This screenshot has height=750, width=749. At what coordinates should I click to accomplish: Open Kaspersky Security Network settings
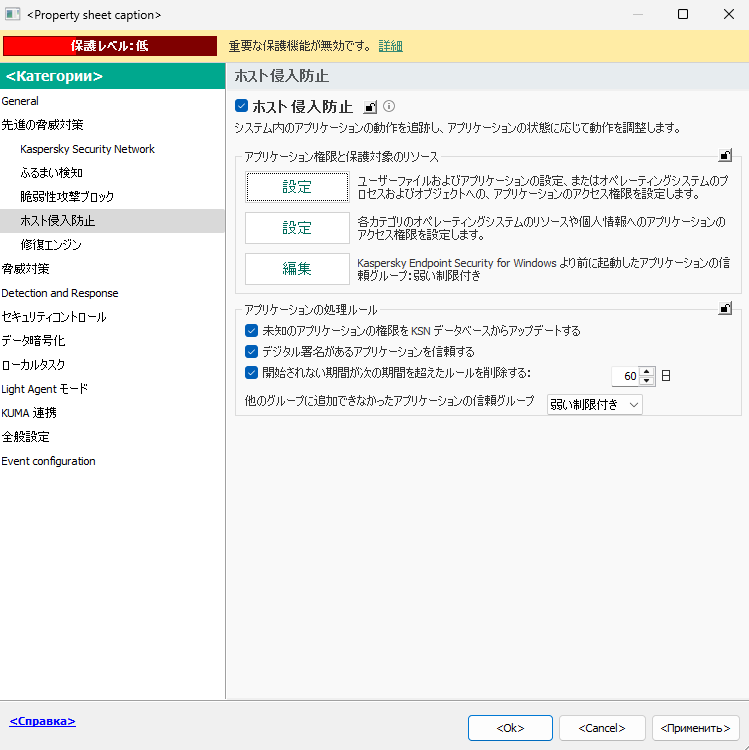point(112,149)
